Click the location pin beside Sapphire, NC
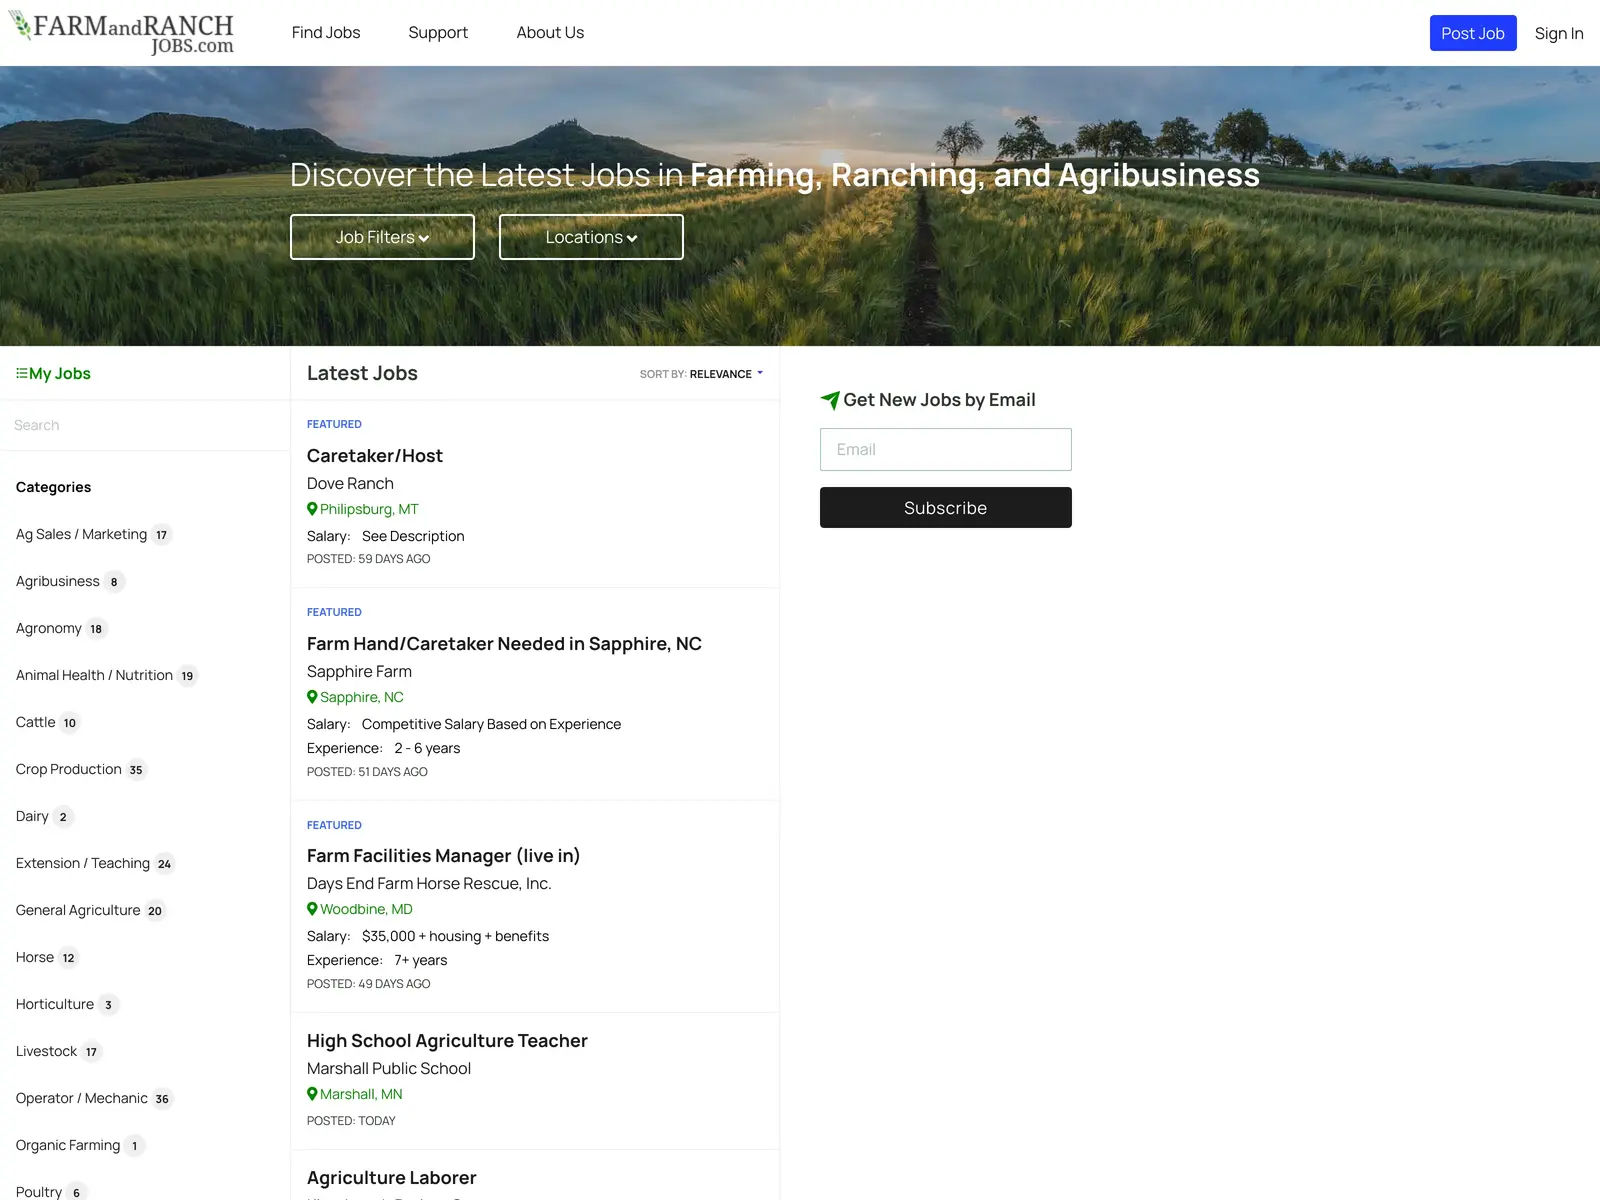Screen dimensions: 1600x1200 [x=312, y=697]
